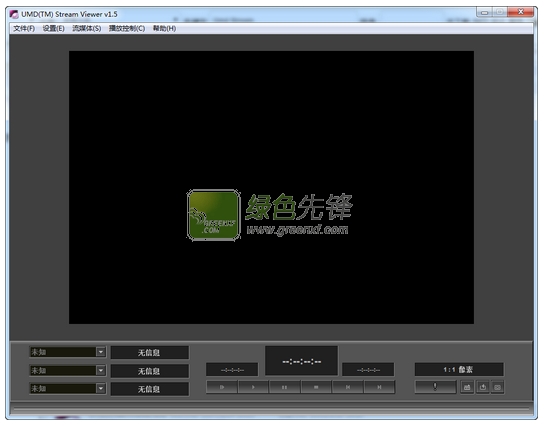The height and width of the screenshot is (426, 544).
Task: Click the black video preview area
Action: coord(271,187)
